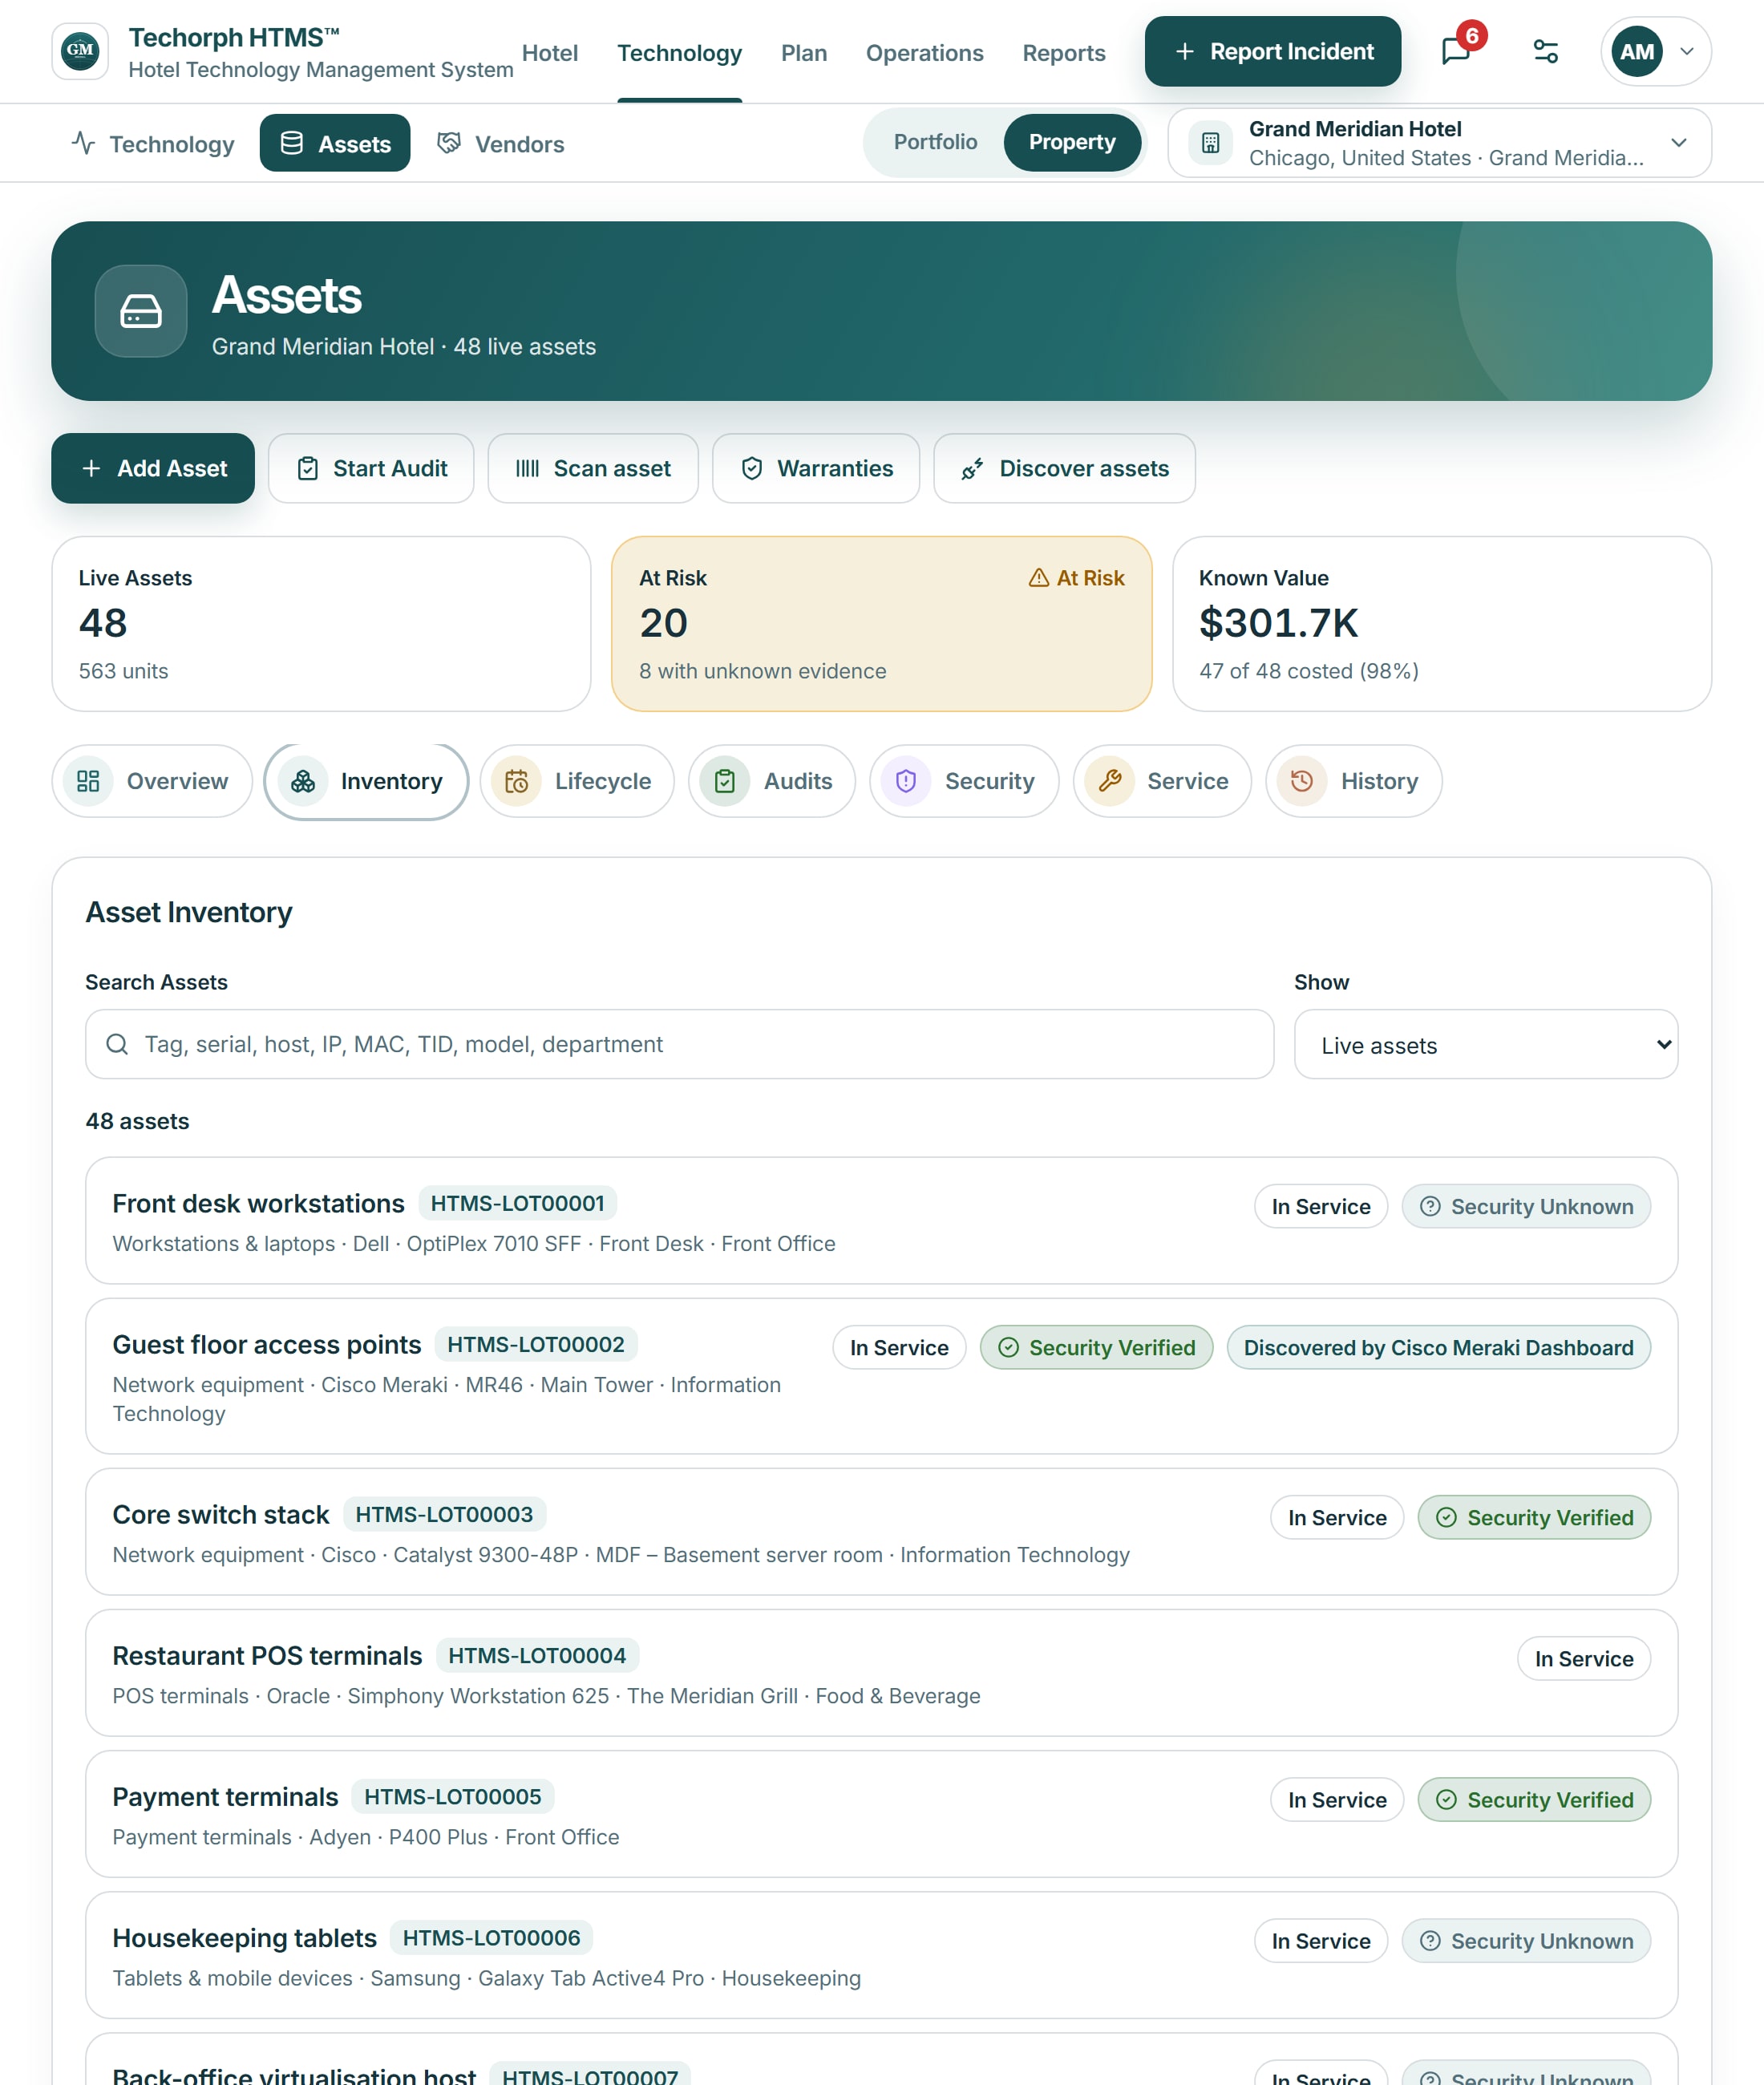Click the Assets header drive icon
The height and width of the screenshot is (2085, 1764).
point(141,311)
